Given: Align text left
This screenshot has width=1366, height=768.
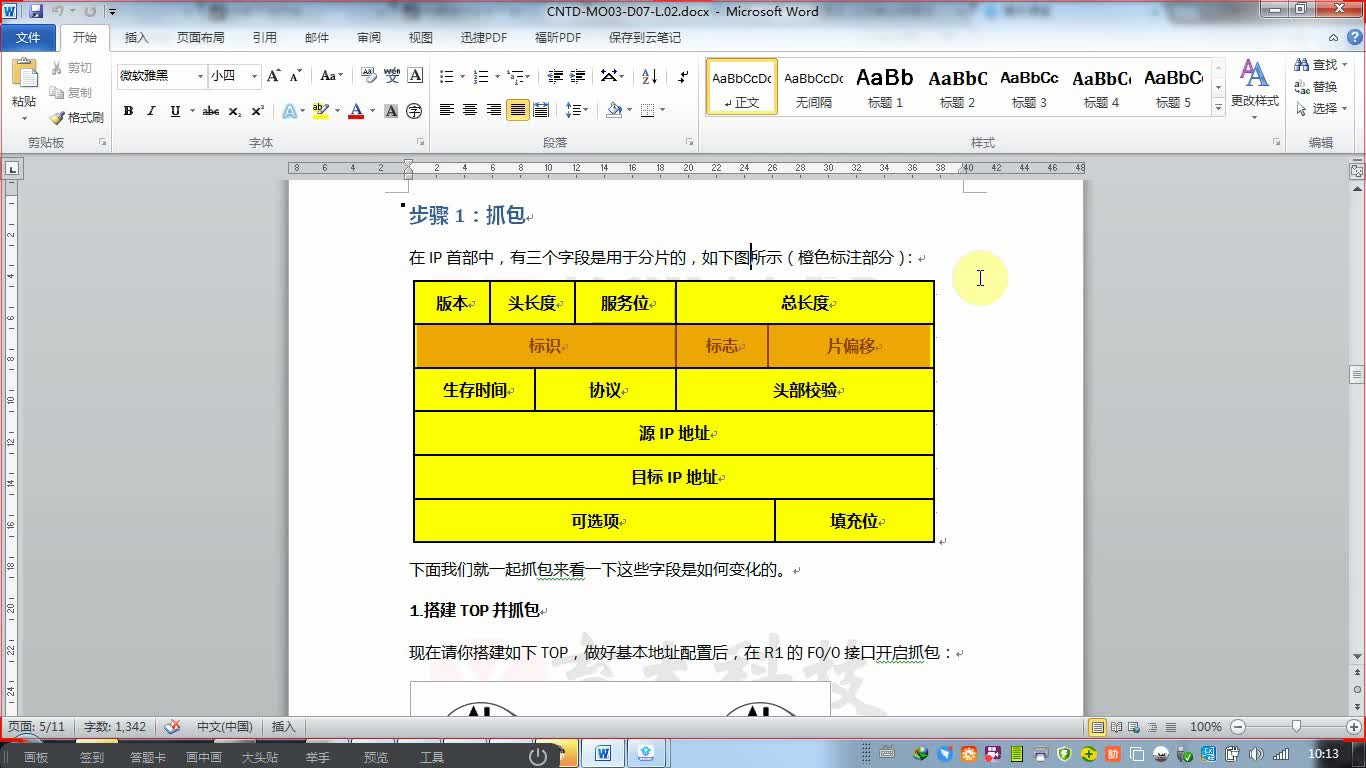Looking at the screenshot, I should coord(446,110).
